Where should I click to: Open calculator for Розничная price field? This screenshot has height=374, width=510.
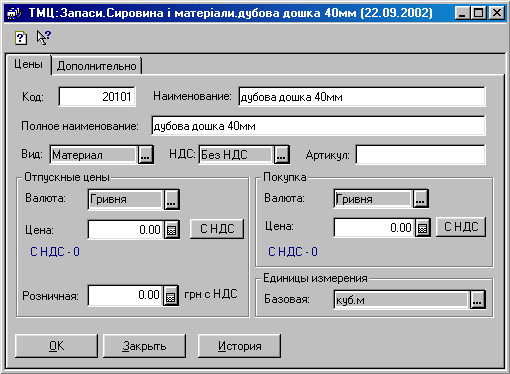171,295
